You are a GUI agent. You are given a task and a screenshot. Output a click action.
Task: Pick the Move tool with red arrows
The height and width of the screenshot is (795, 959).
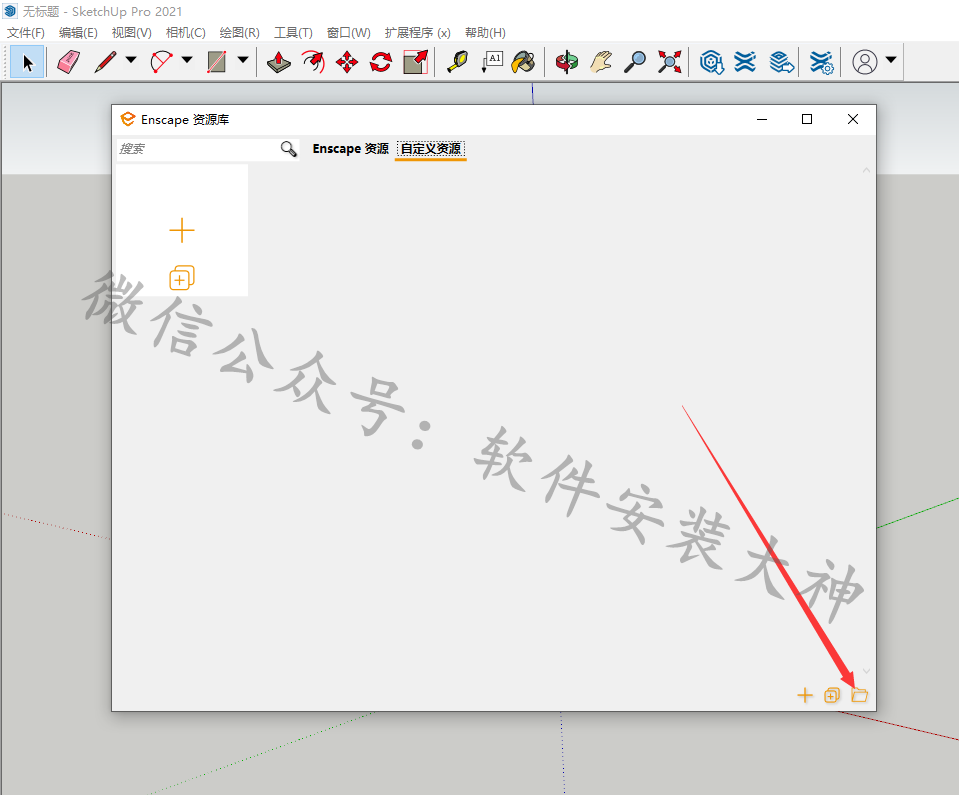(347, 62)
